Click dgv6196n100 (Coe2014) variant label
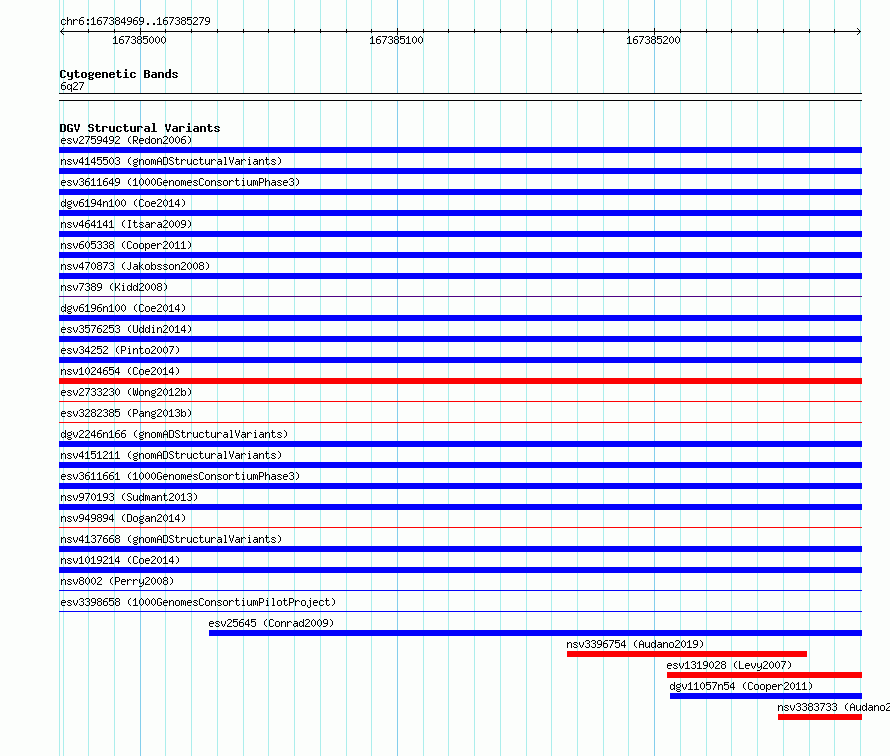The image size is (890, 756). click(123, 308)
